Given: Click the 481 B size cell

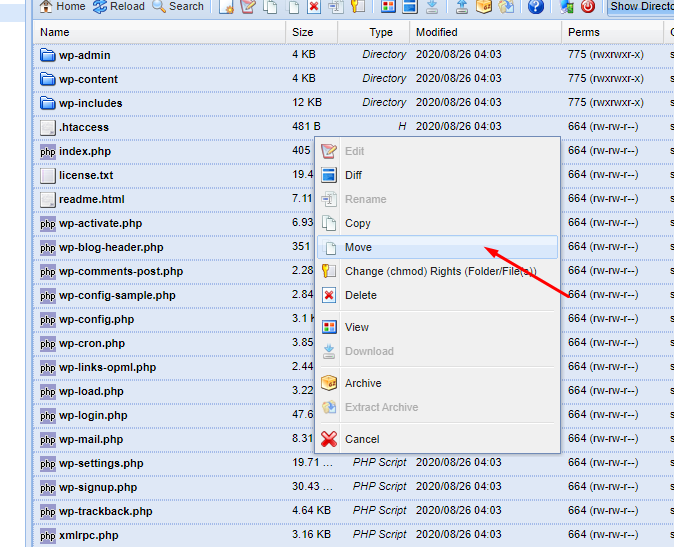Looking at the screenshot, I should coord(306,127).
